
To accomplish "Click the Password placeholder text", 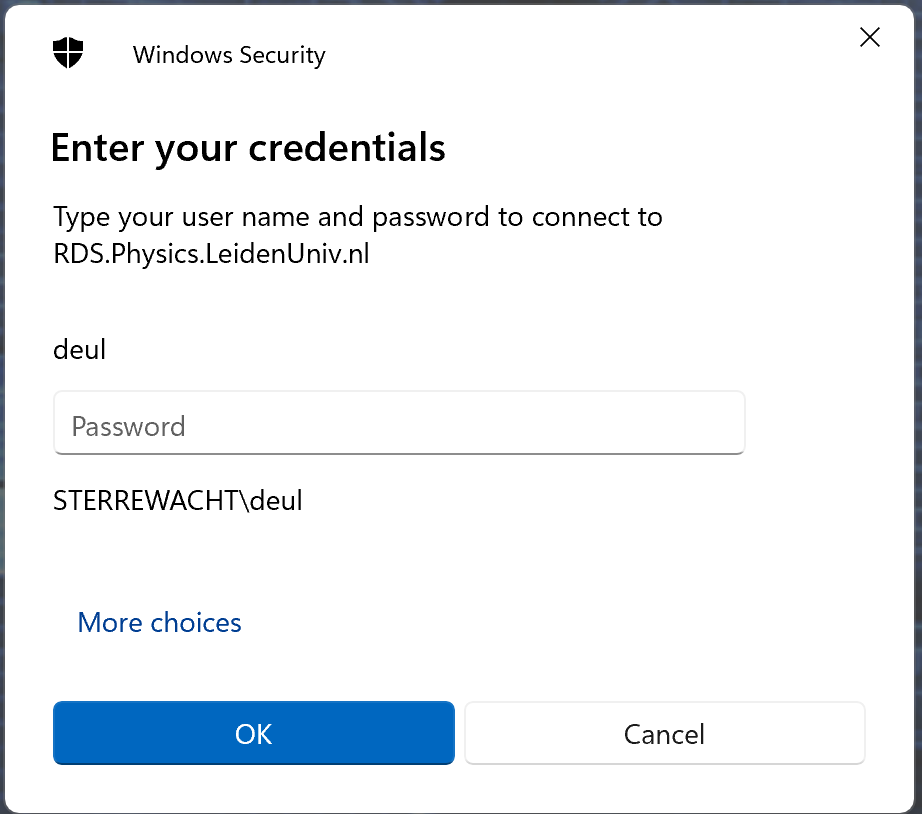I will (x=128, y=427).
